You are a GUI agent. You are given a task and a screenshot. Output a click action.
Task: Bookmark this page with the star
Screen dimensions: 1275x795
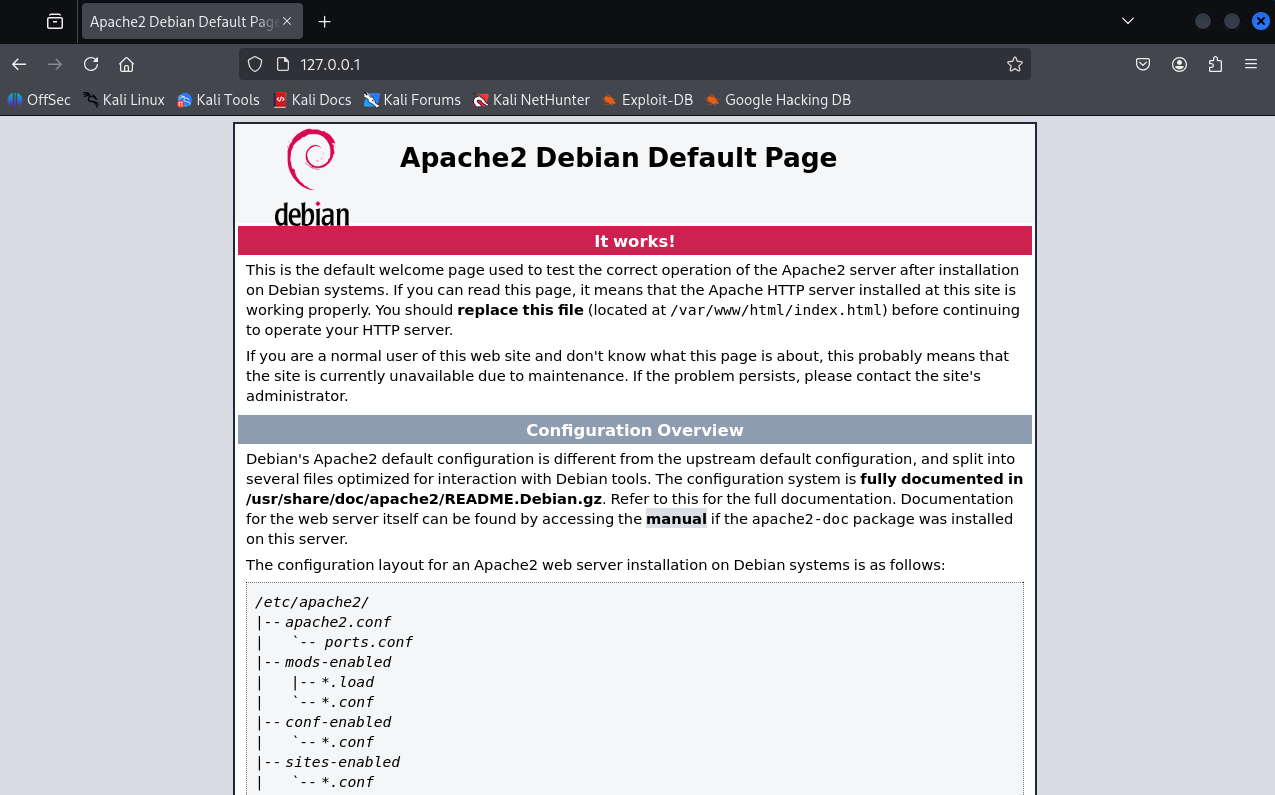point(1015,64)
